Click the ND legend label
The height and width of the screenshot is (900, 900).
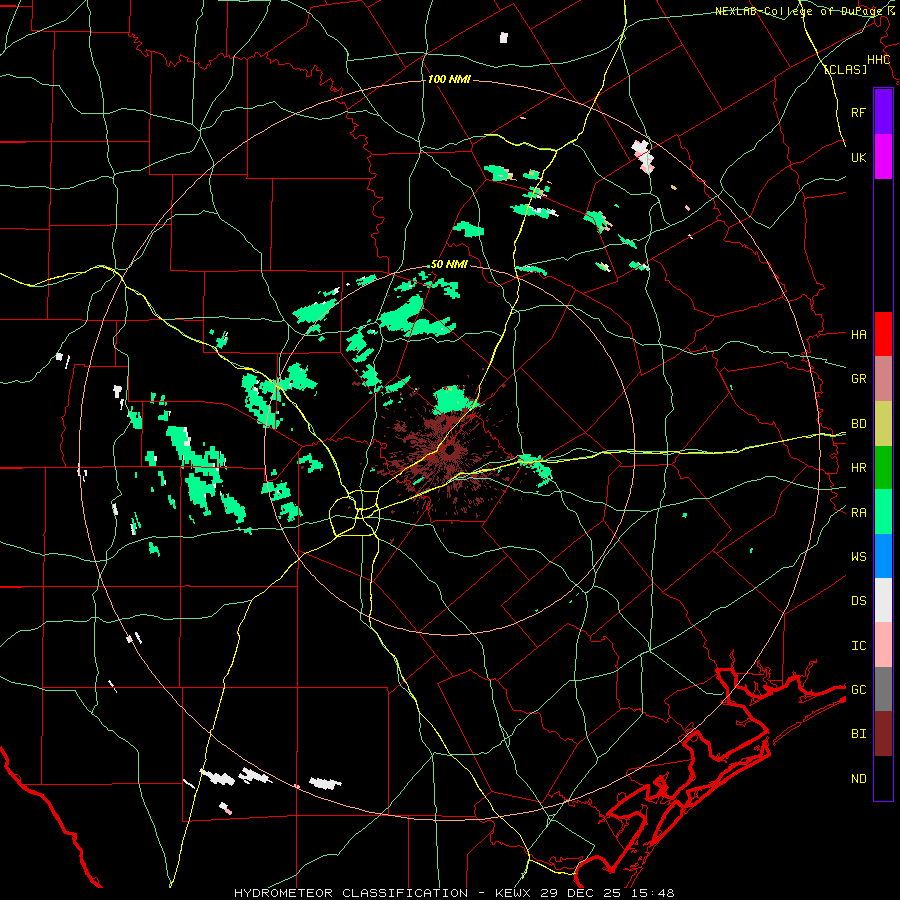tap(858, 779)
